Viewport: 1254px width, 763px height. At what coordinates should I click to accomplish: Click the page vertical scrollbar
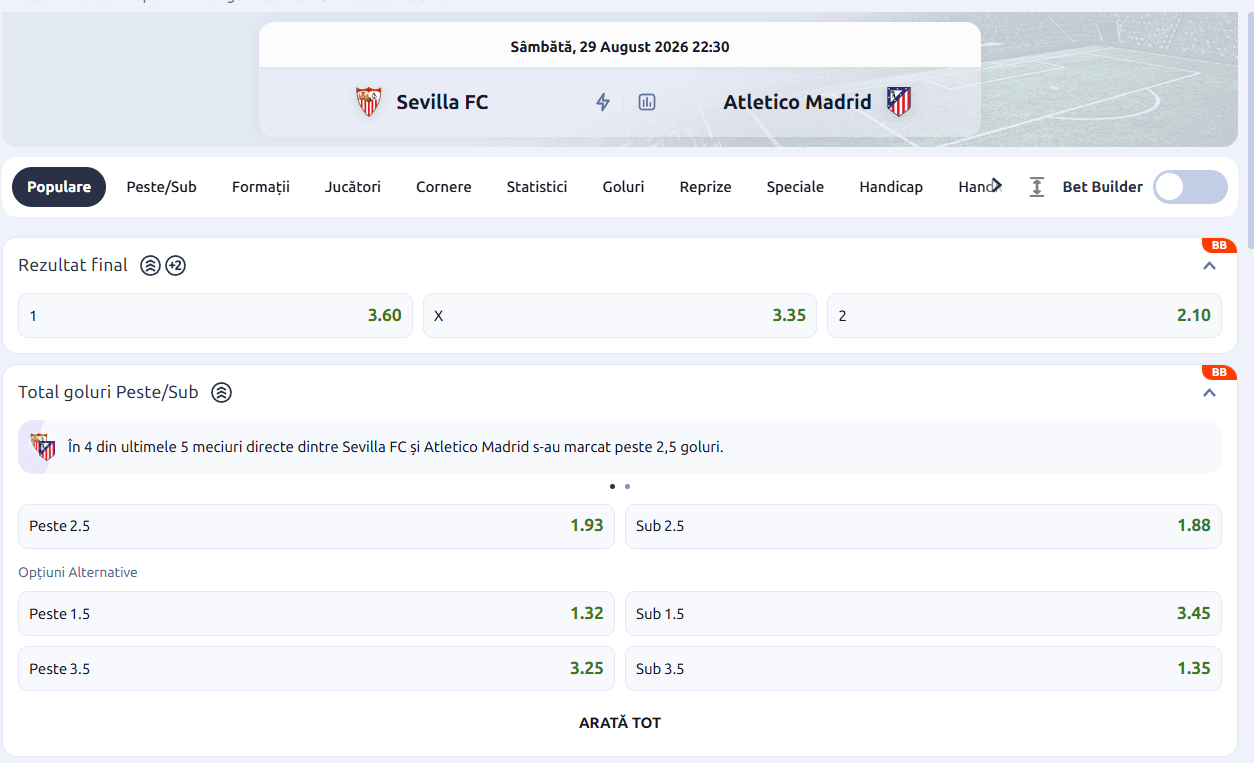(x=1249, y=130)
